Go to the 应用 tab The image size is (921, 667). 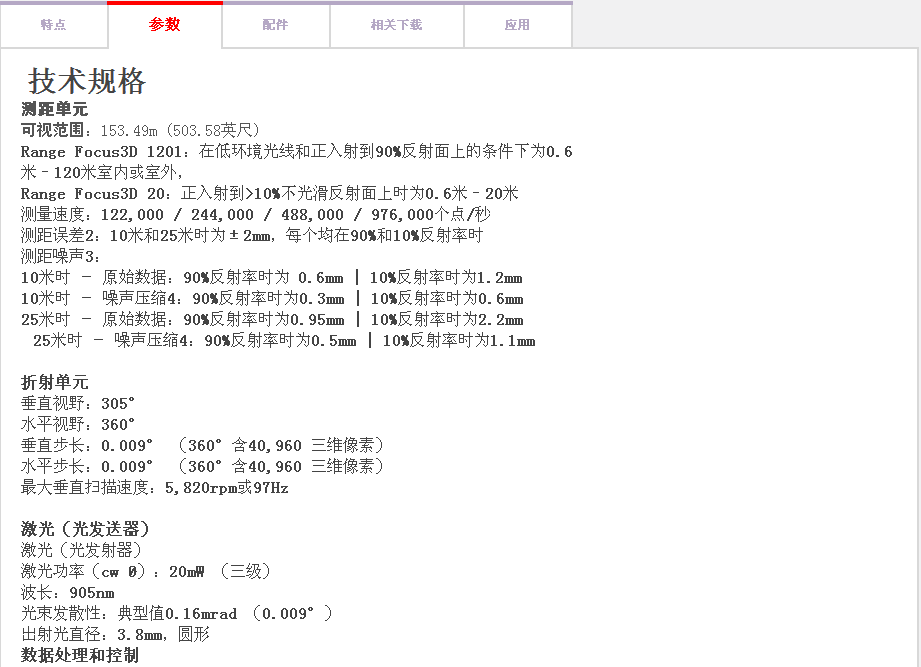pyautogui.click(x=517, y=25)
